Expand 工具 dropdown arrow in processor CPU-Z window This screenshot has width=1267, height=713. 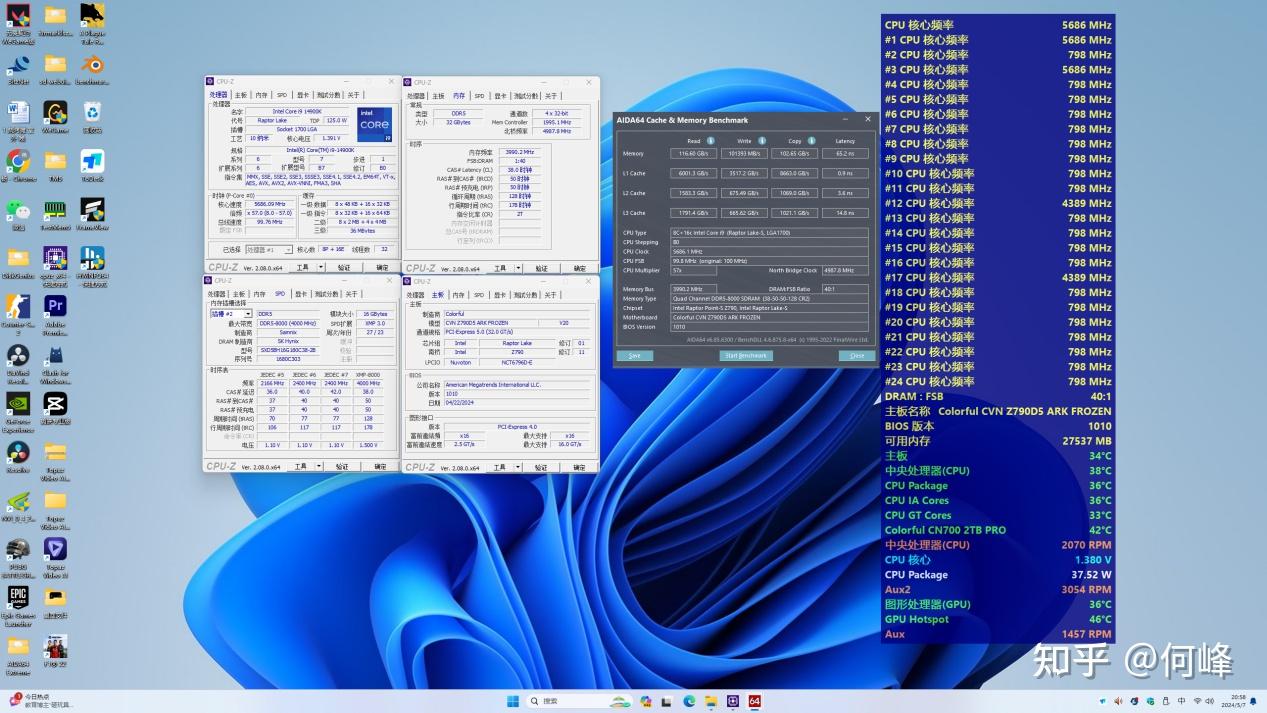(321, 268)
